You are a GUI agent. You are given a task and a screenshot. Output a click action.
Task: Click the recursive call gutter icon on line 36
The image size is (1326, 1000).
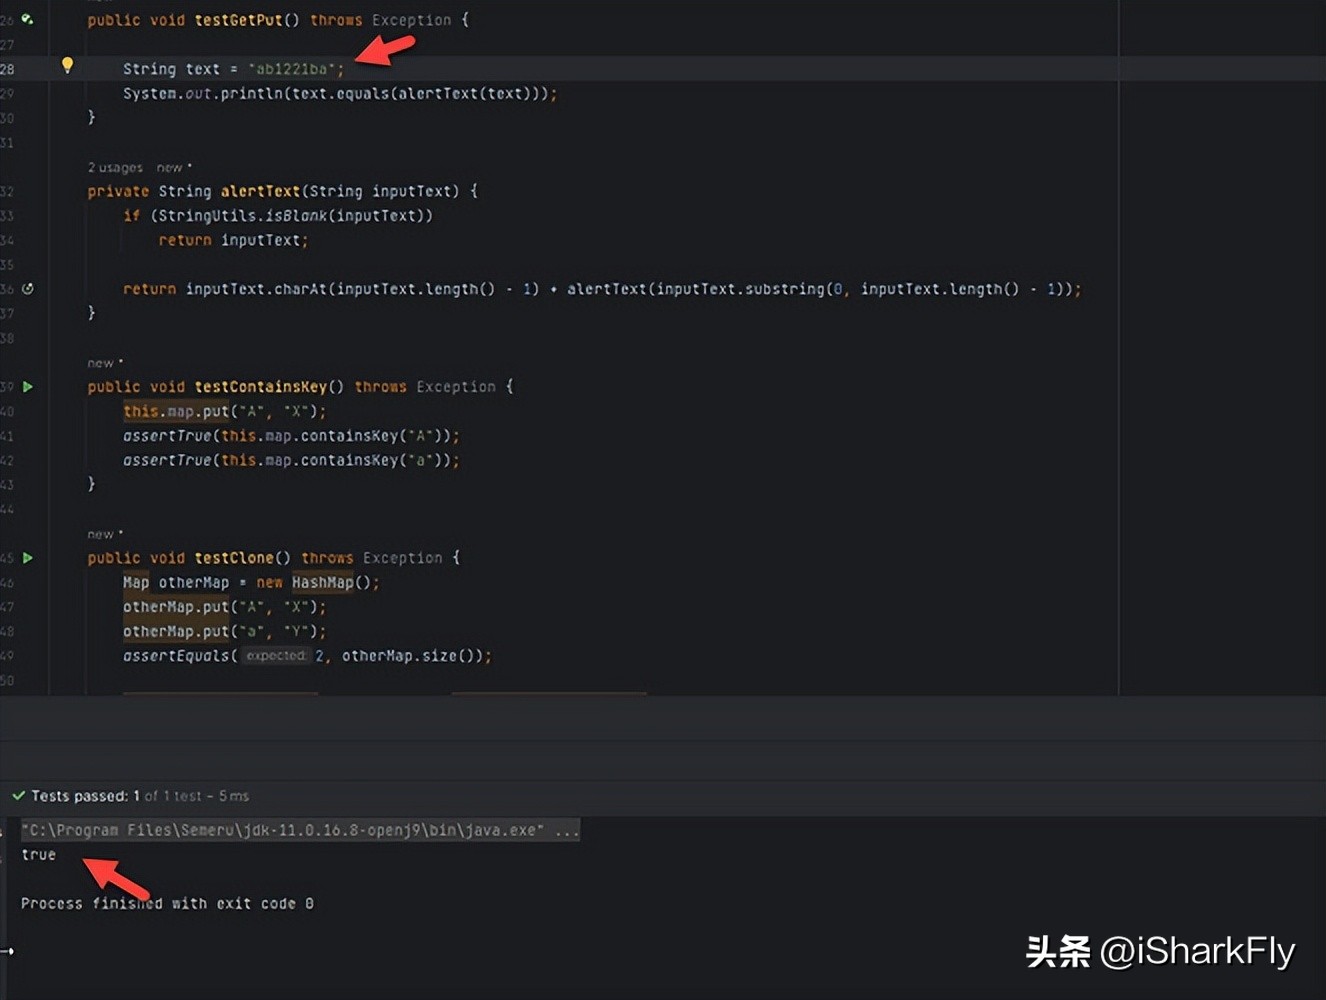pos(27,288)
